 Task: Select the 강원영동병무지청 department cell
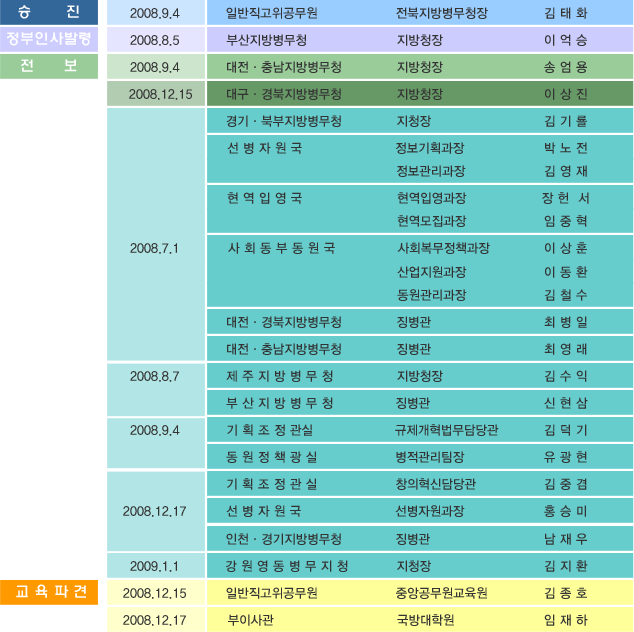(x=287, y=566)
